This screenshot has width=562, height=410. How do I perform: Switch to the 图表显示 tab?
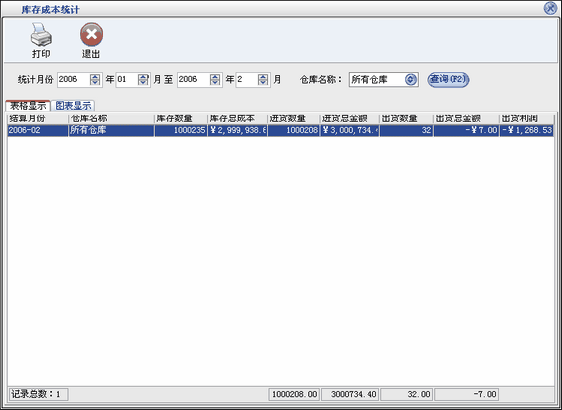point(73,105)
